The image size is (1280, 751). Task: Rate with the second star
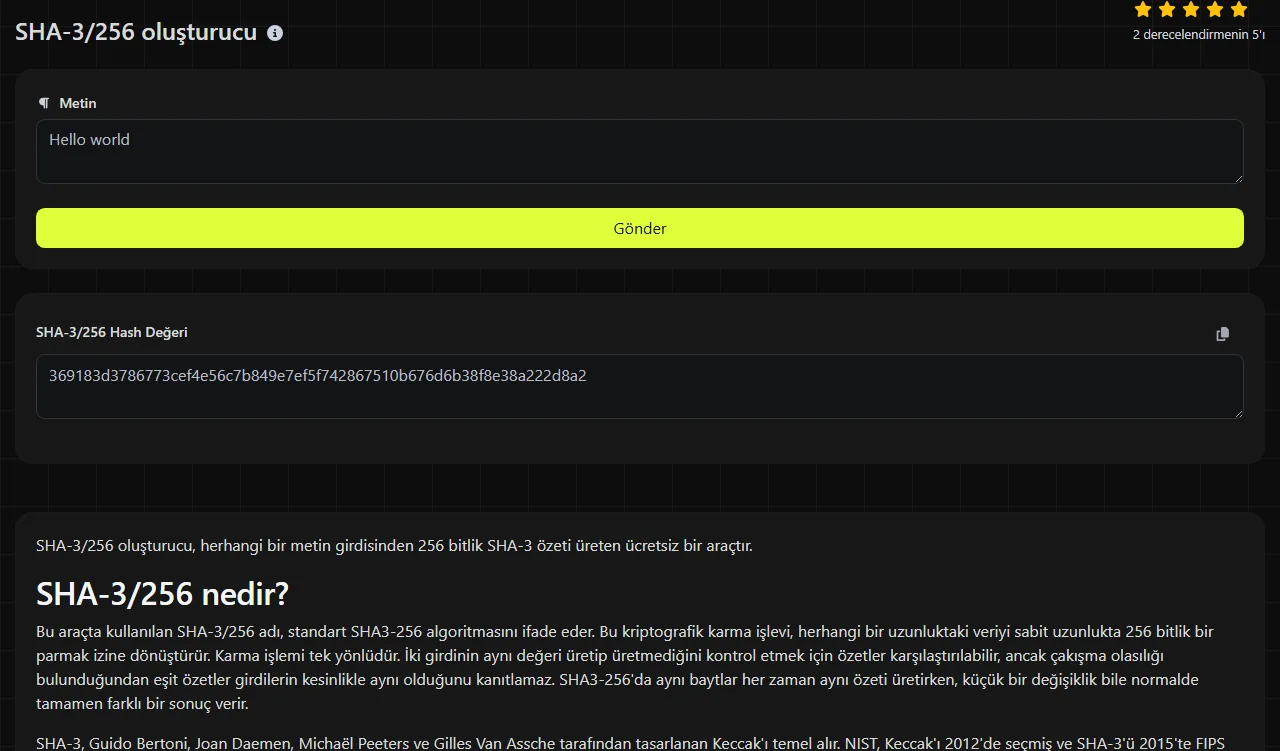coord(1167,10)
